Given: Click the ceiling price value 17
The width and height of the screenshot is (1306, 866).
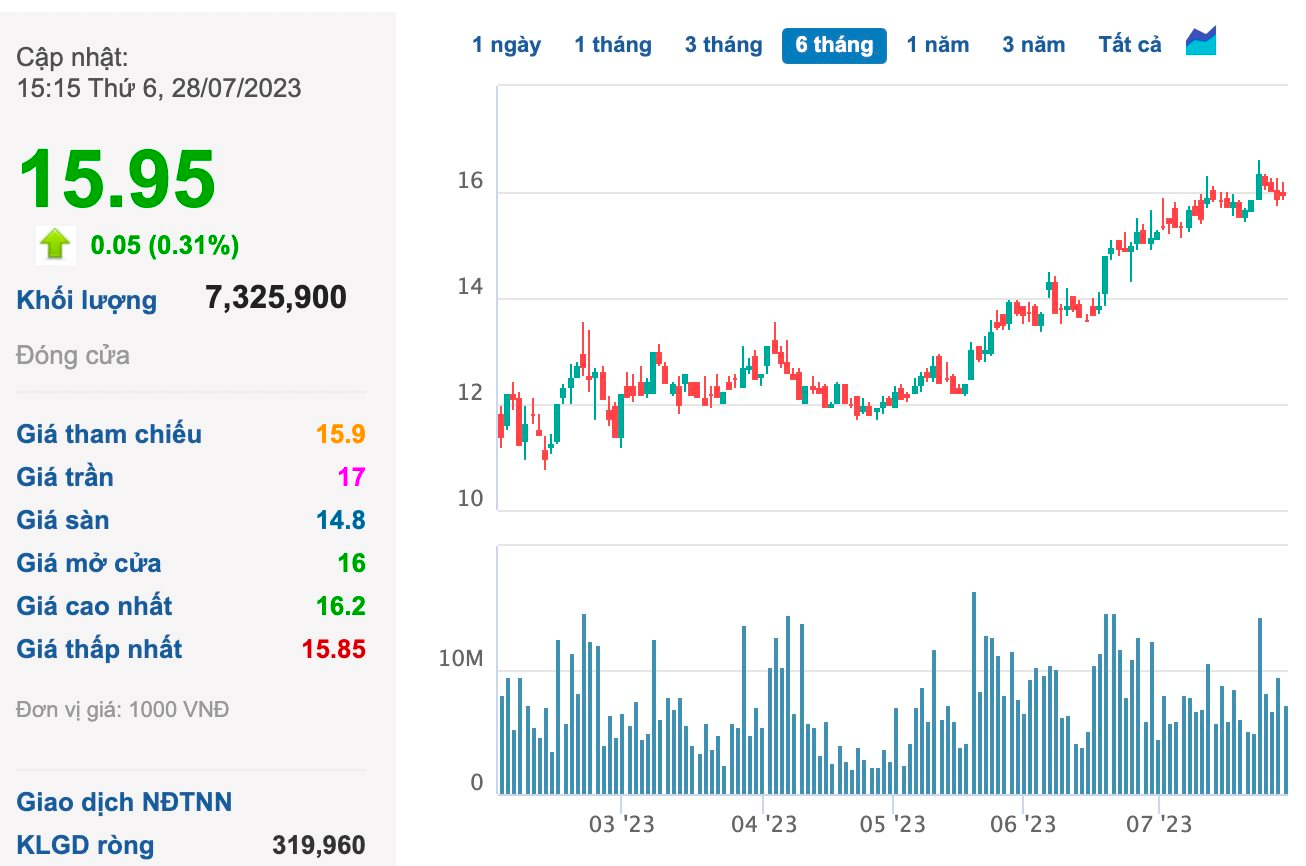Looking at the screenshot, I should click(x=352, y=477).
